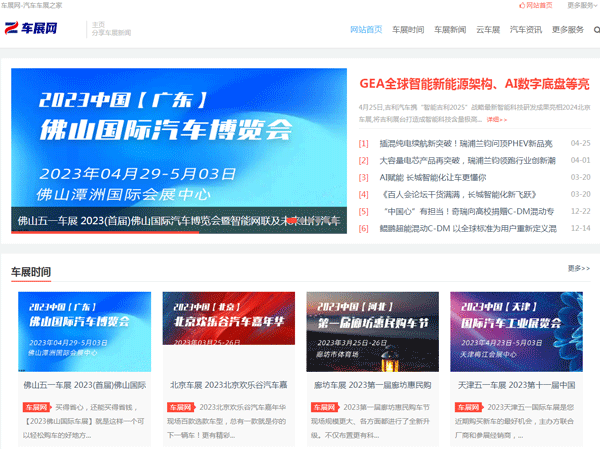Click date 12-22 in the news list

(580, 211)
